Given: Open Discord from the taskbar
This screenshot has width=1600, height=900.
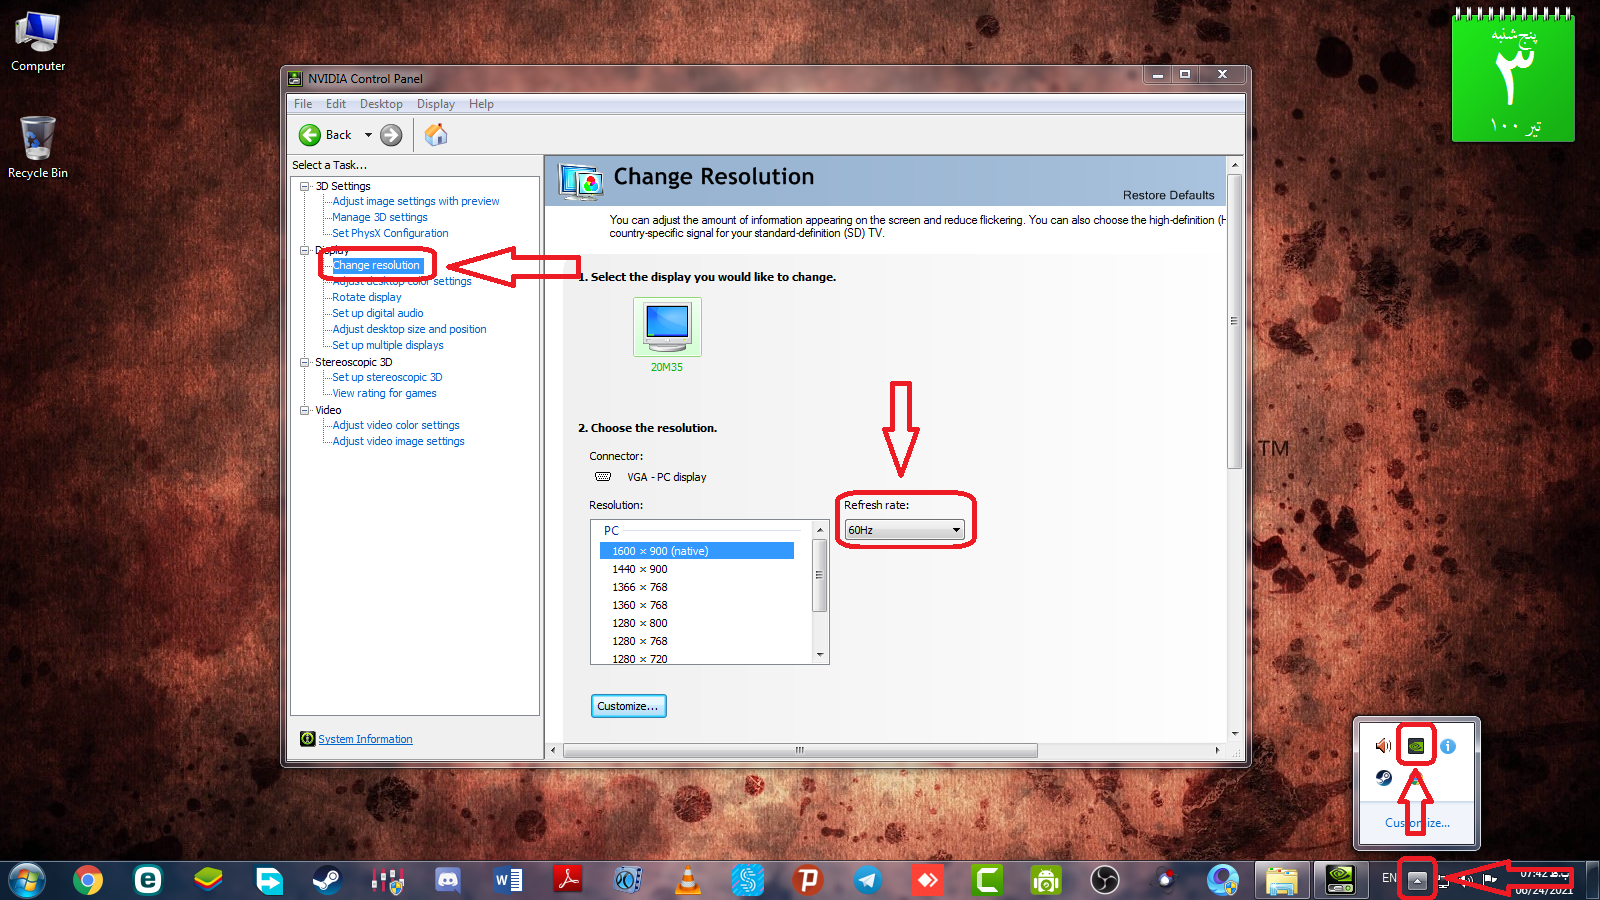Looking at the screenshot, I should (448, 880).
